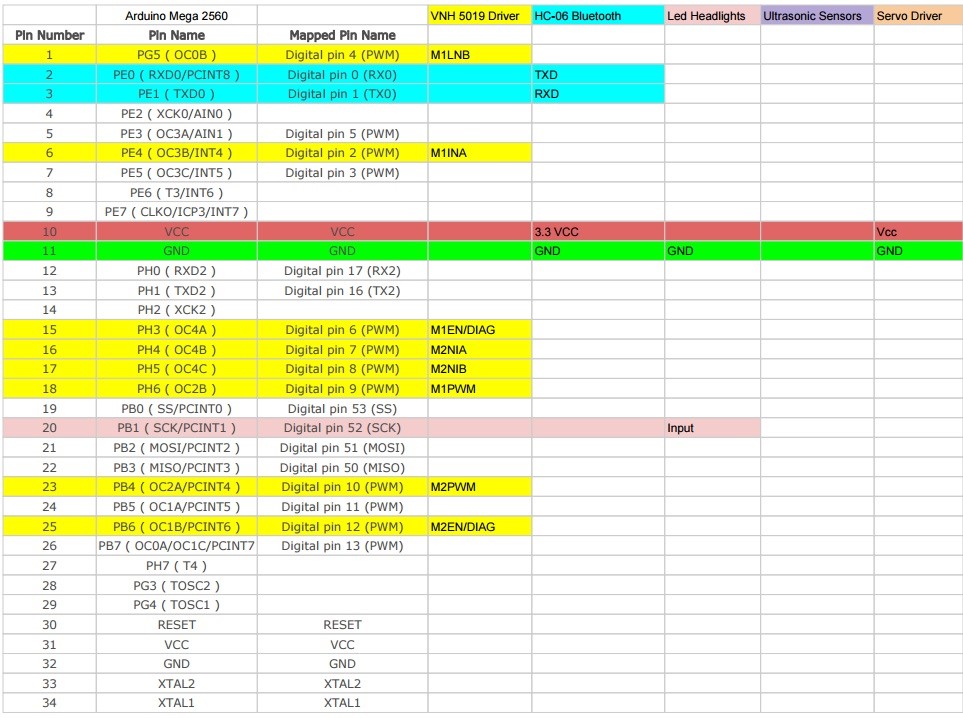The width and height of the screenshot is (963, 718).
Task: Click cell 'Digital pin 11 (PWM)'
Action: pyautogui.click(x=342, y=507)
